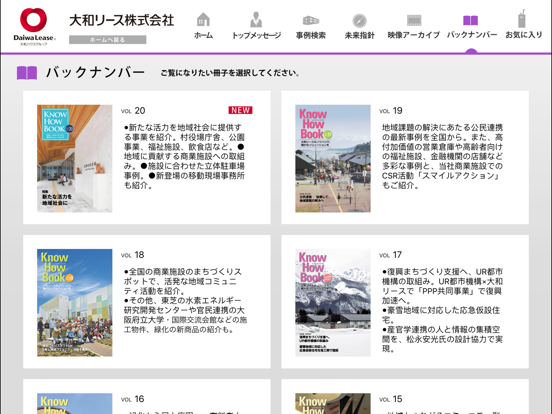Click VOL 20 description starting 新たな活力を
The height and width of the screenshot is (414, 552).
click(184, 156)
